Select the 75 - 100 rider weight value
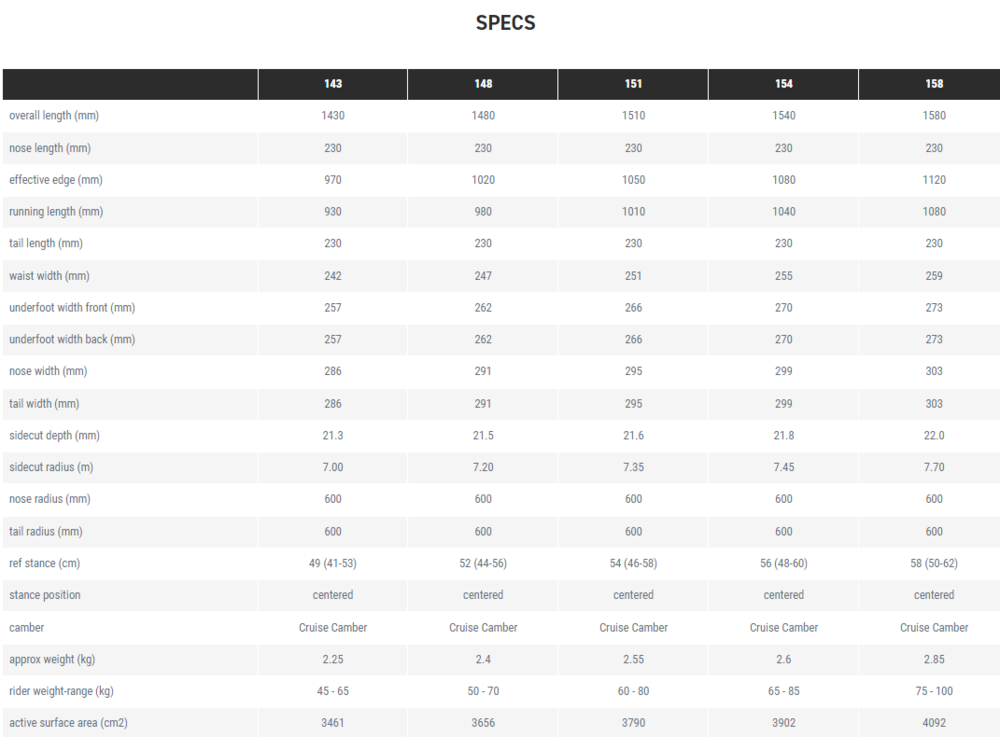The height and width of the screenshot is (737, 1000). point(934,691)
